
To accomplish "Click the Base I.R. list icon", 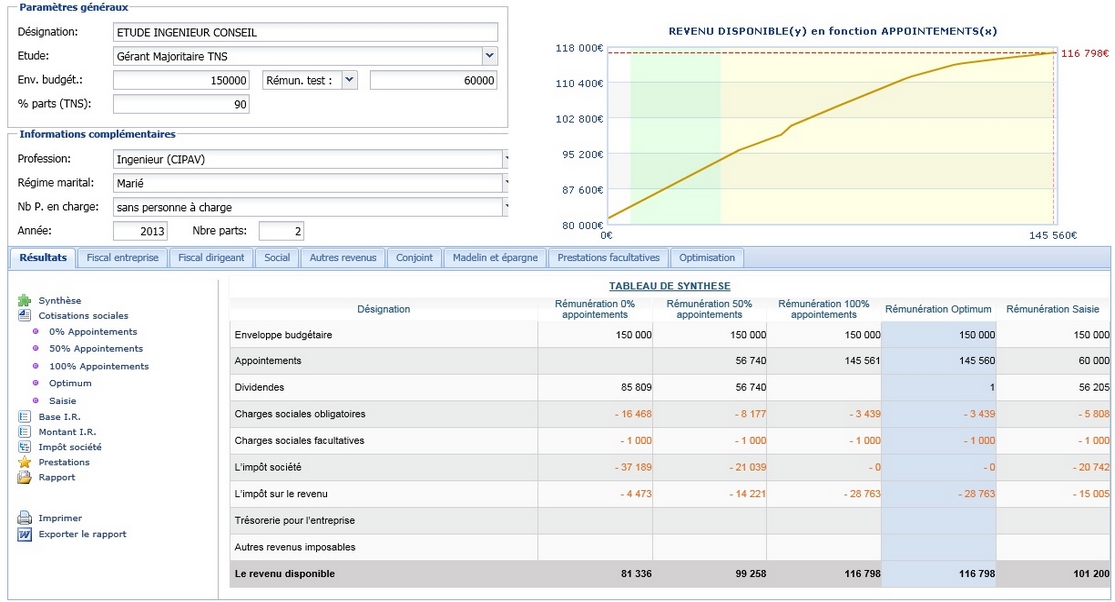I will (x=25, y=416).
